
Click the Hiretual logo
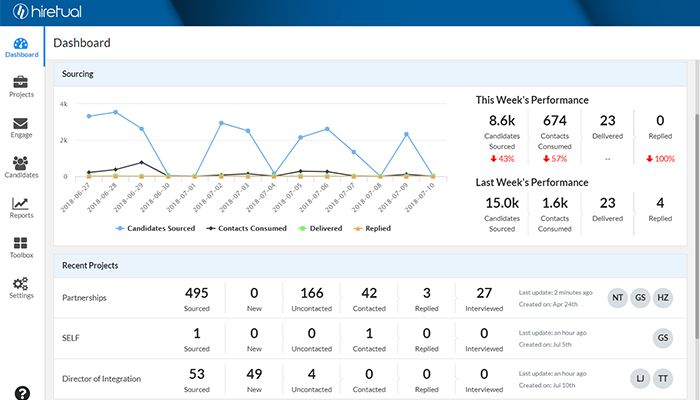[x=47, y=11]
